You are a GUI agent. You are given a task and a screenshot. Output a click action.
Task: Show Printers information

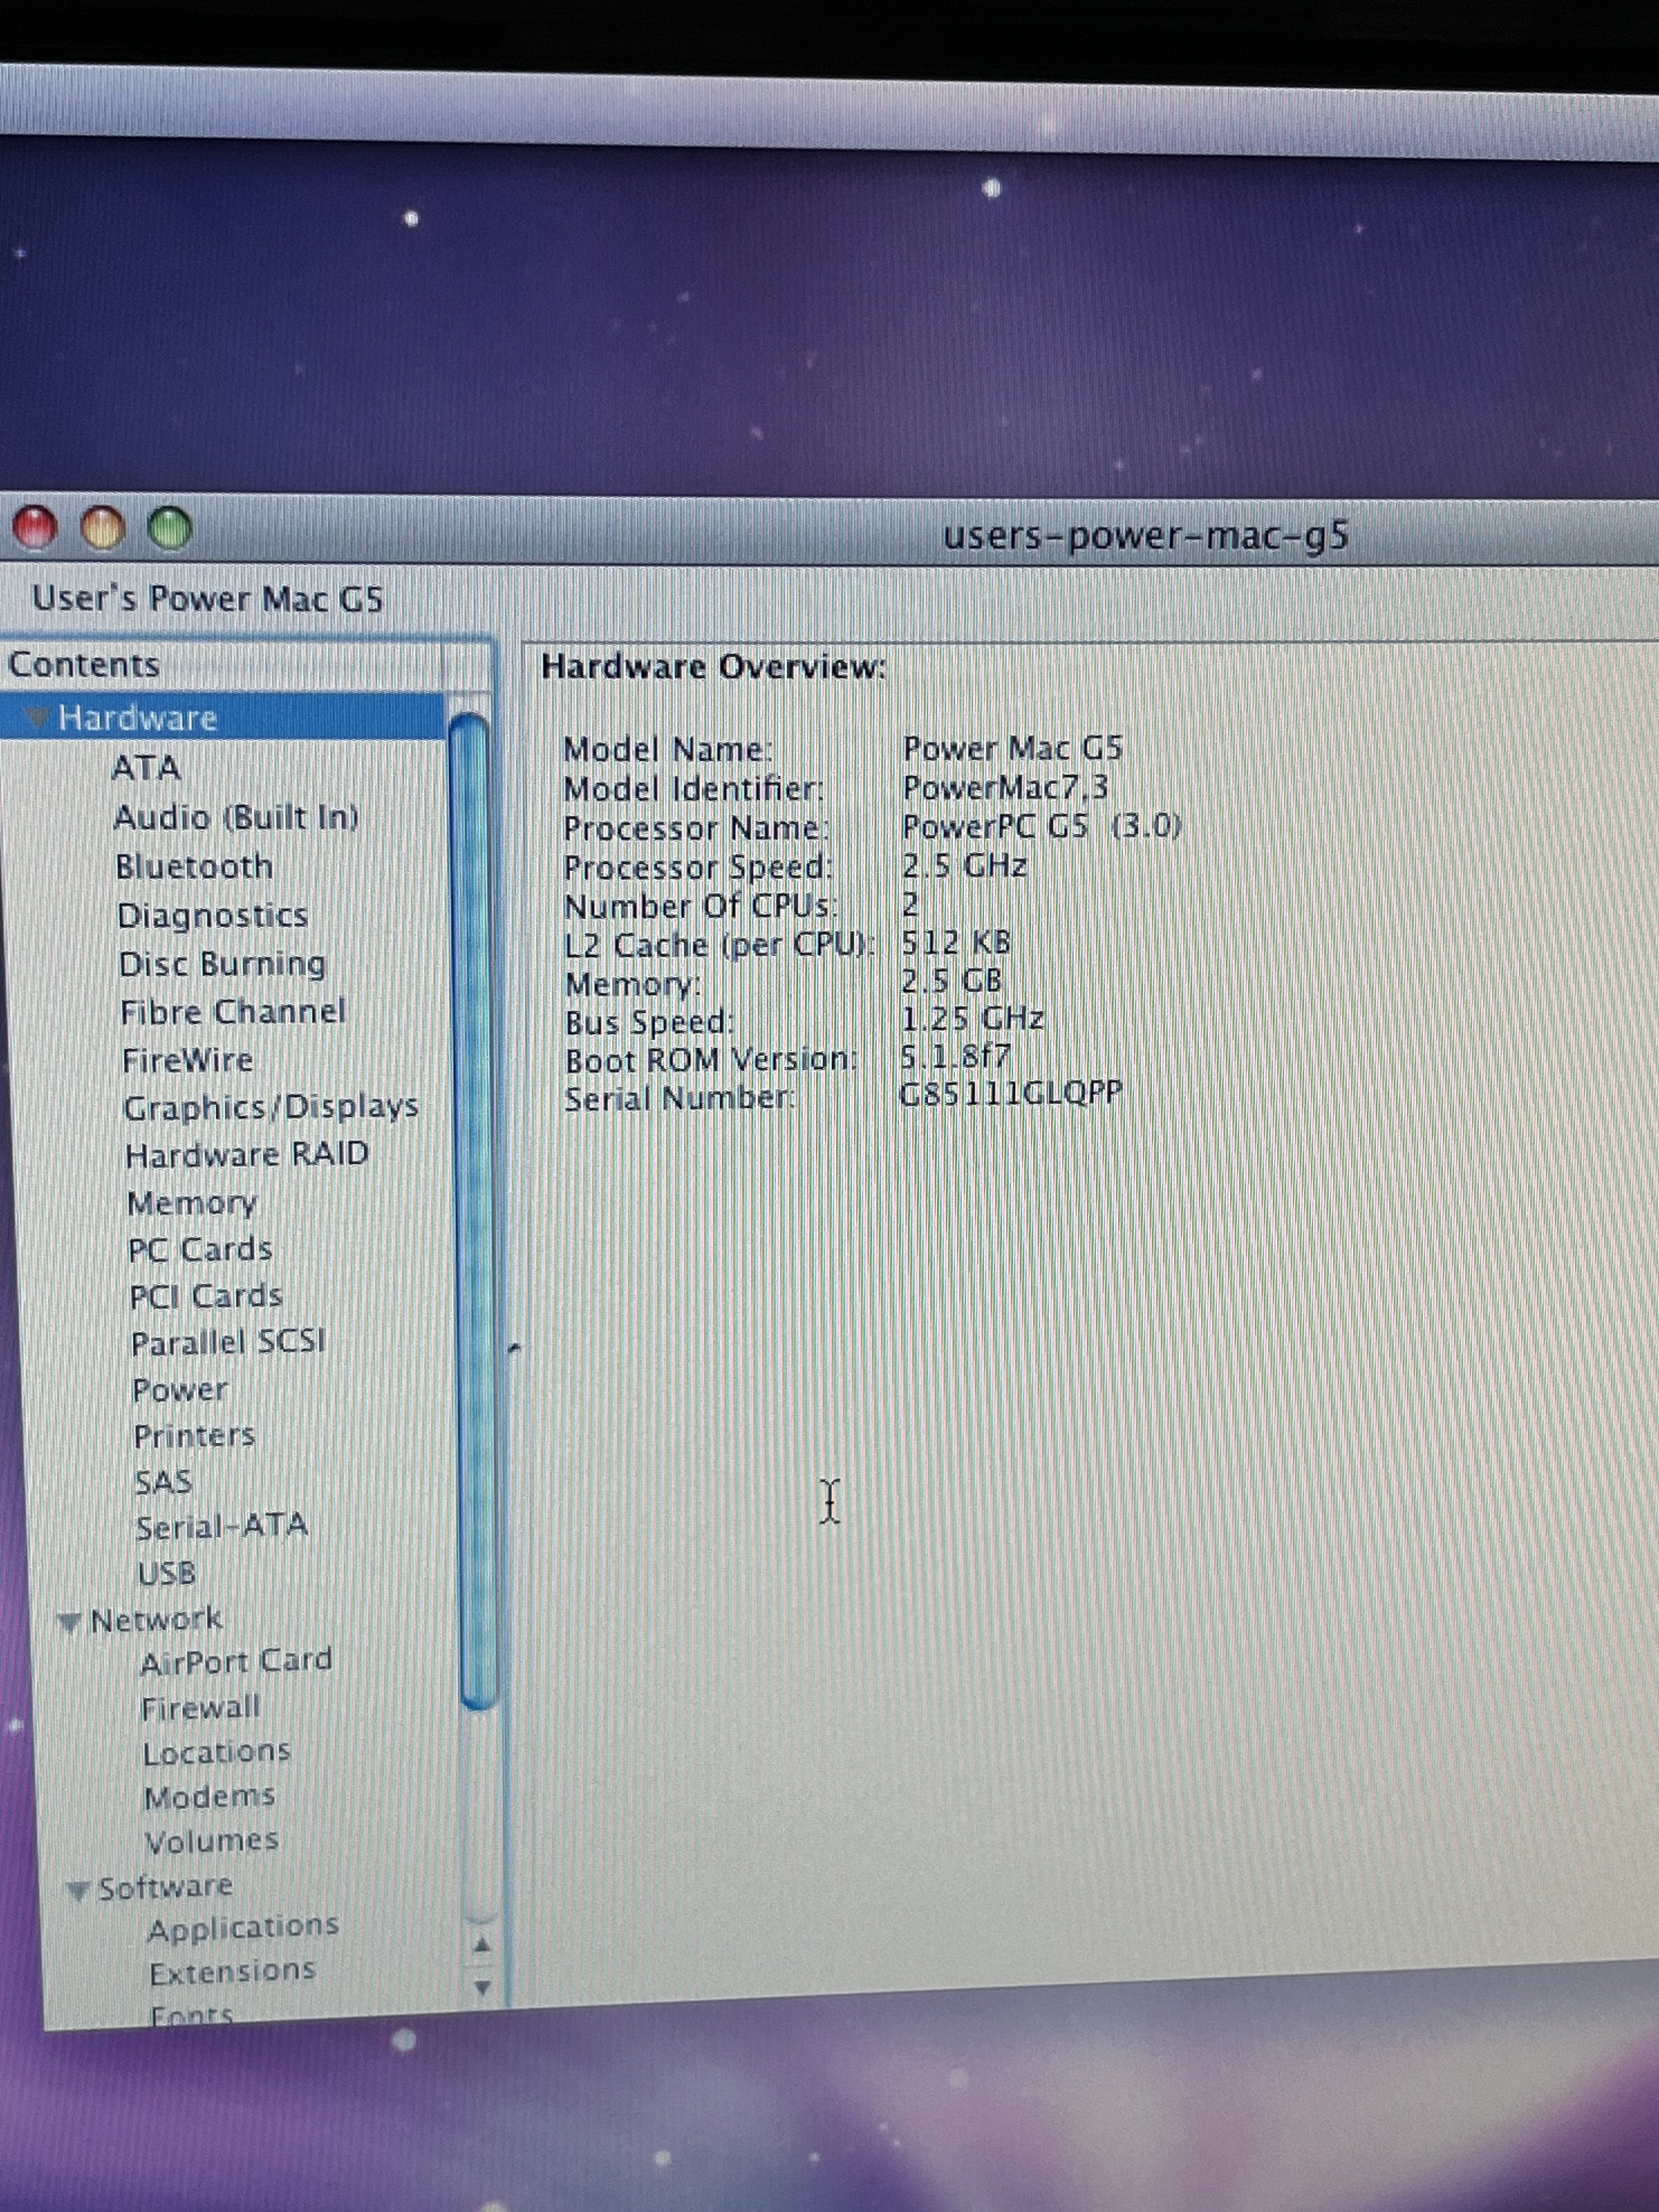pyautogui.click(x=195, y=1436)
